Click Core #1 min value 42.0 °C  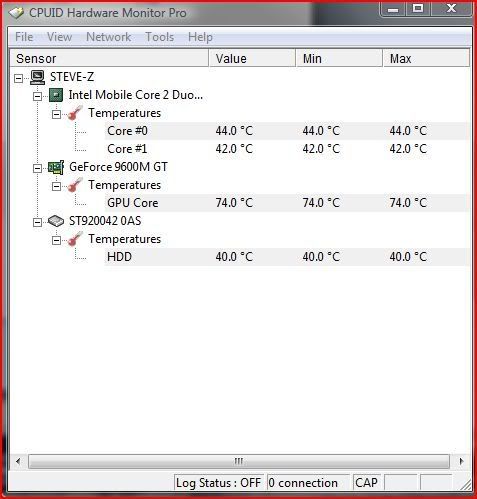tap(321, 149)
